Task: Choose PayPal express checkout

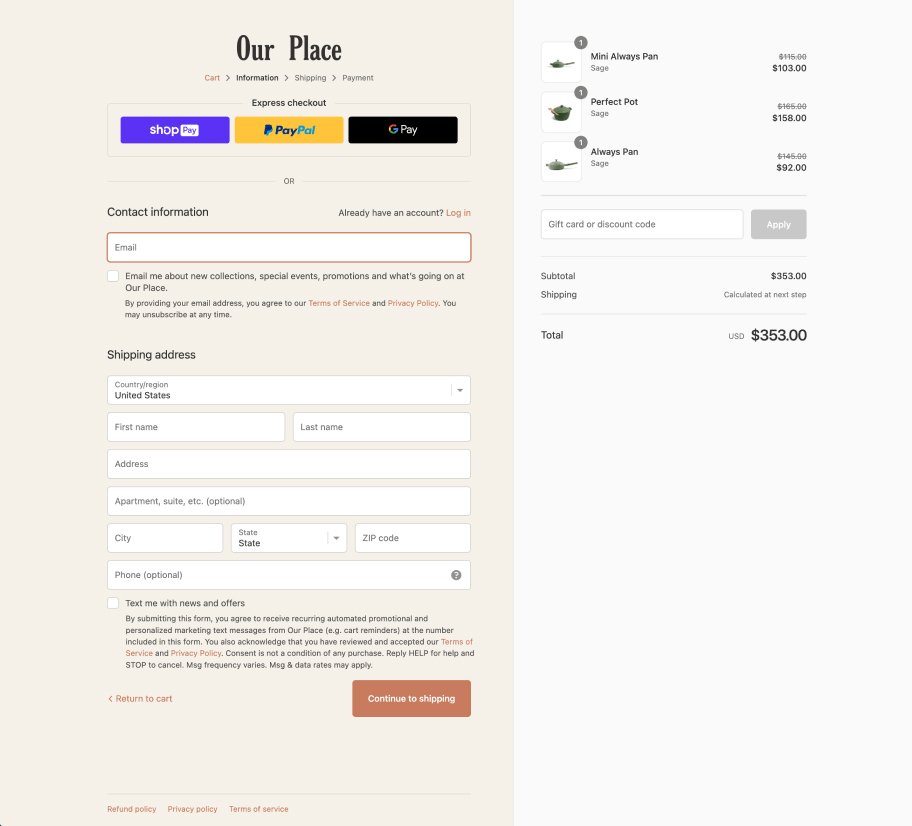Action: pyautogui.click(x=289, y=130)
